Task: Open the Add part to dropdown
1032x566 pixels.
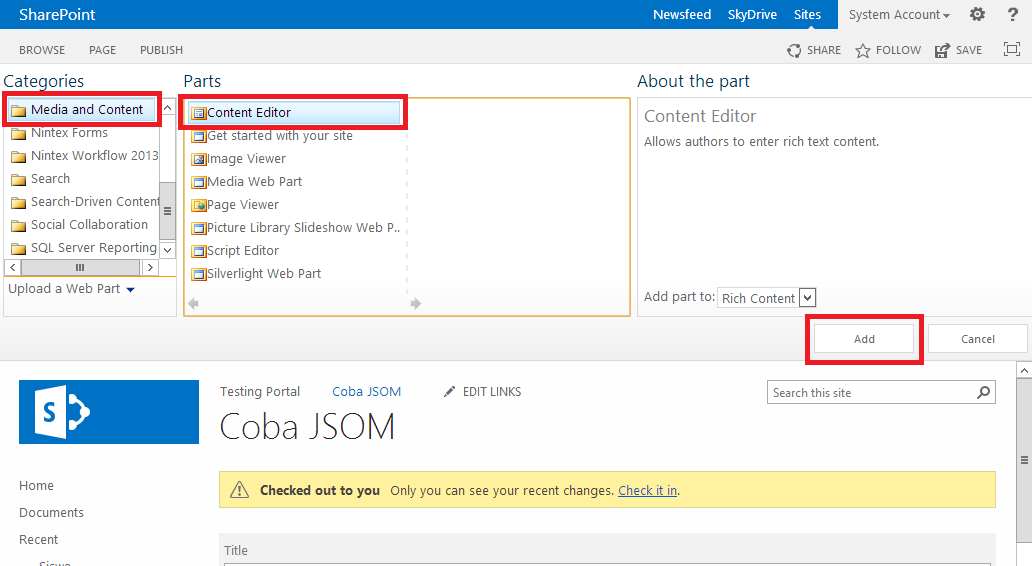Action: [x=808, y=298]
